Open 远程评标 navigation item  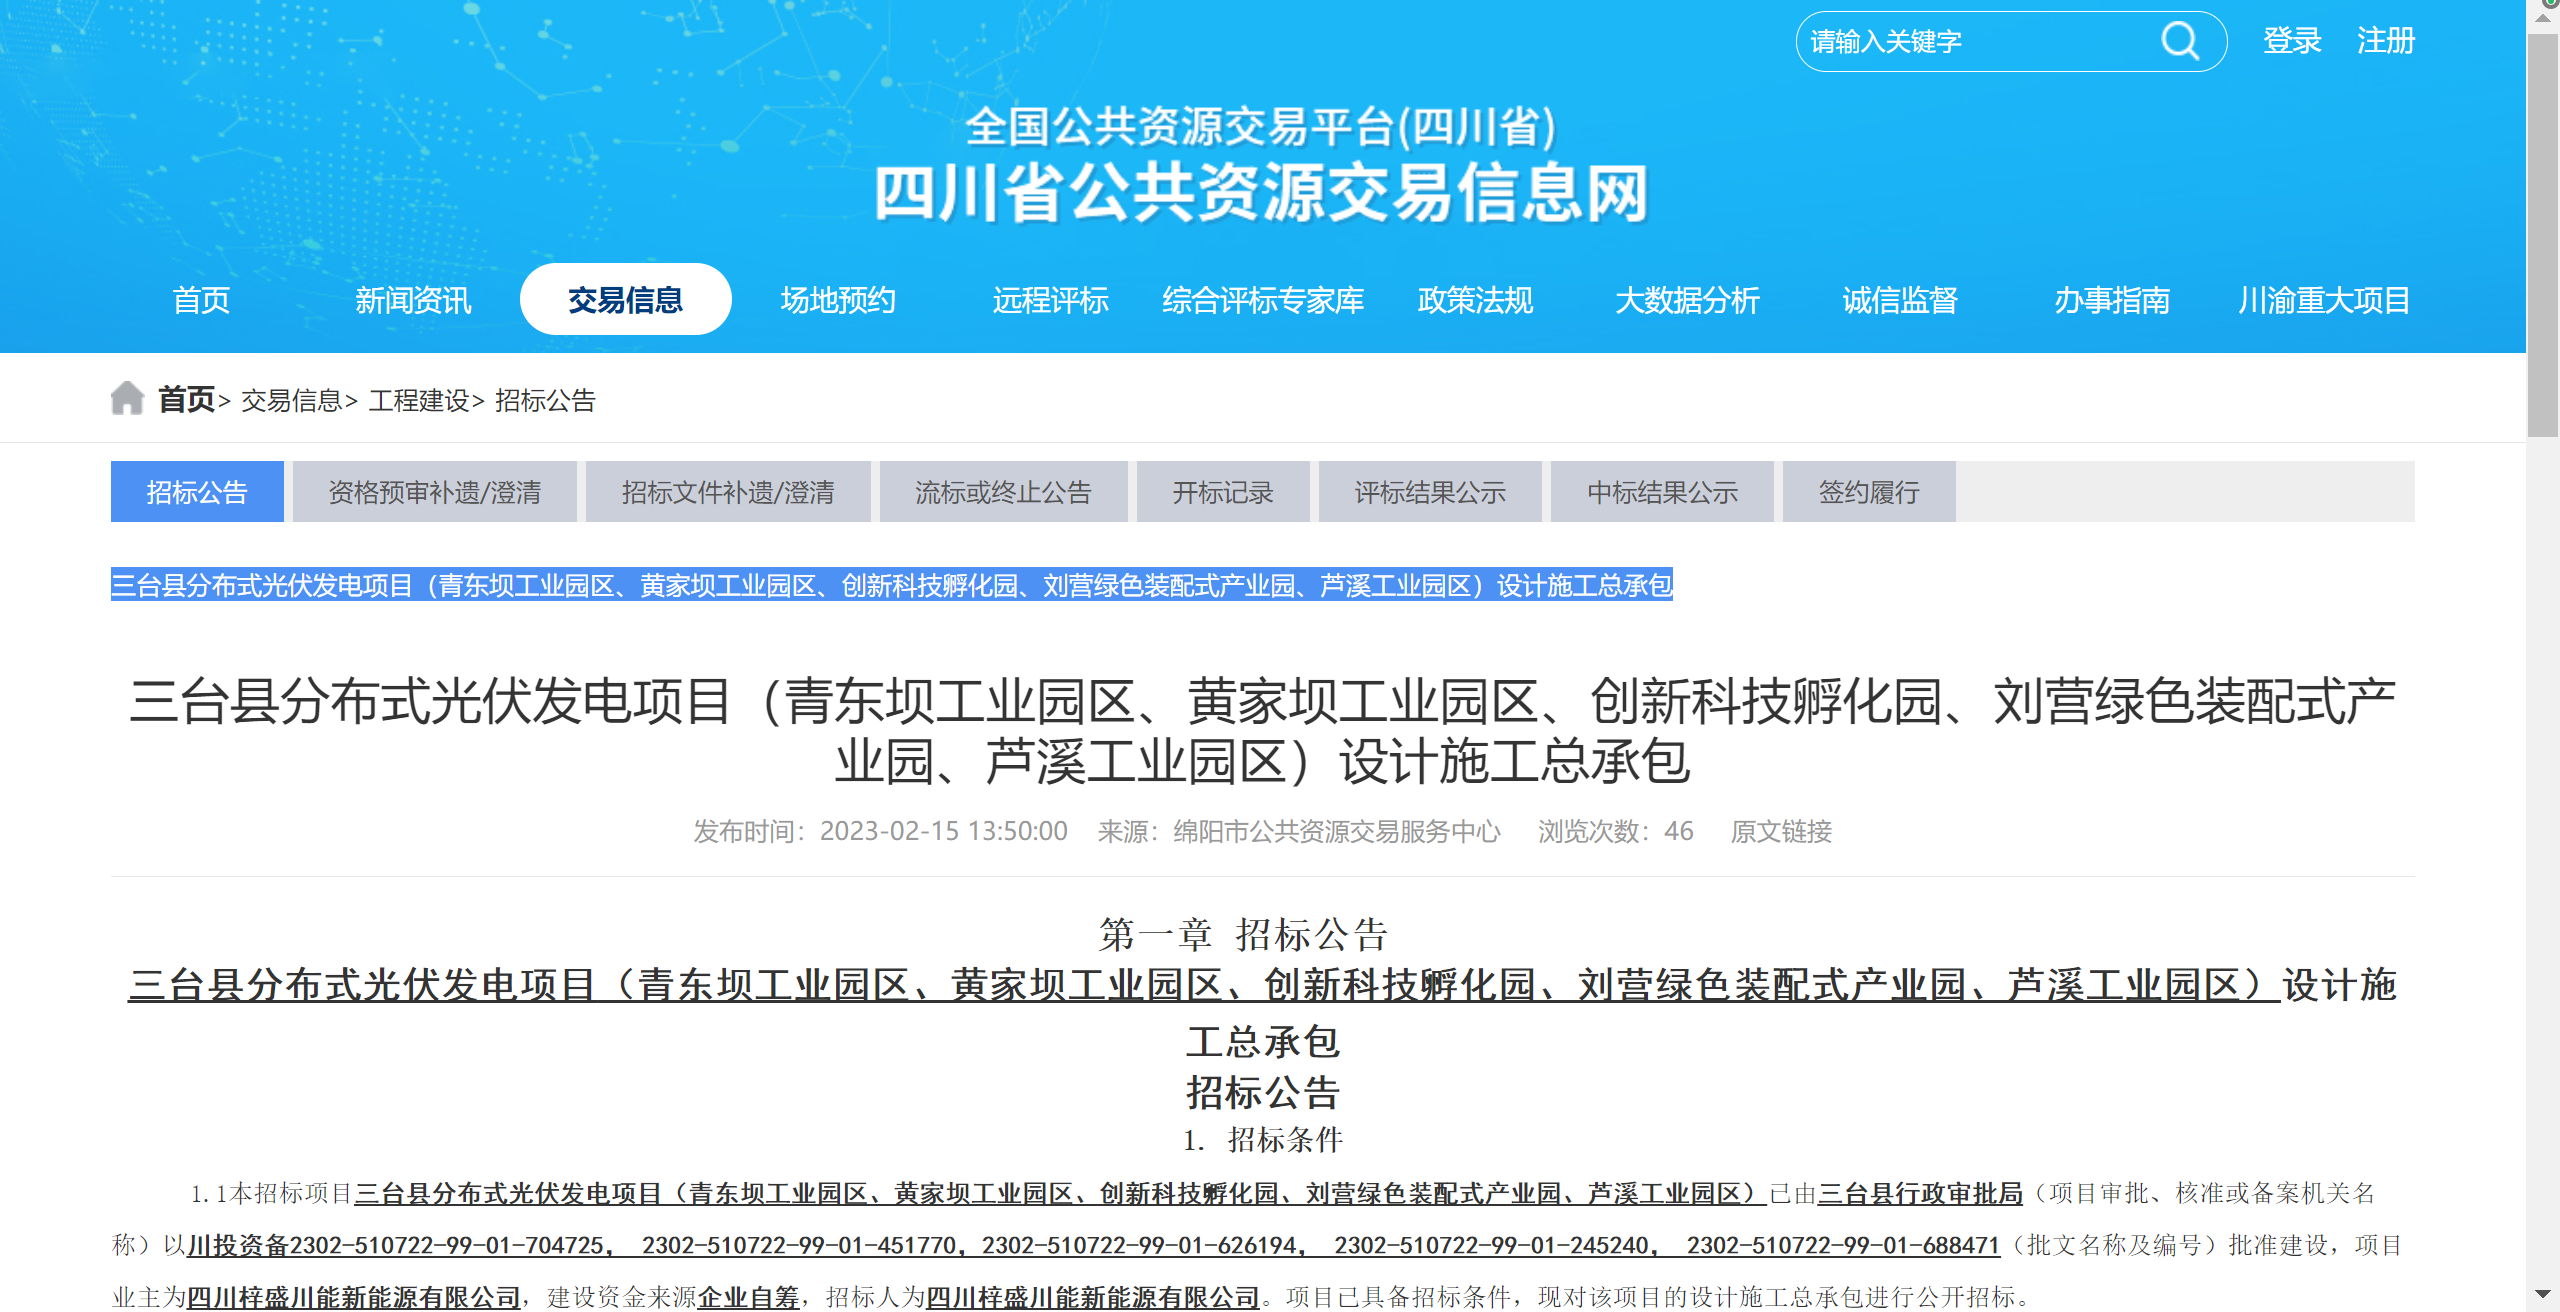tap(1050, 300)
